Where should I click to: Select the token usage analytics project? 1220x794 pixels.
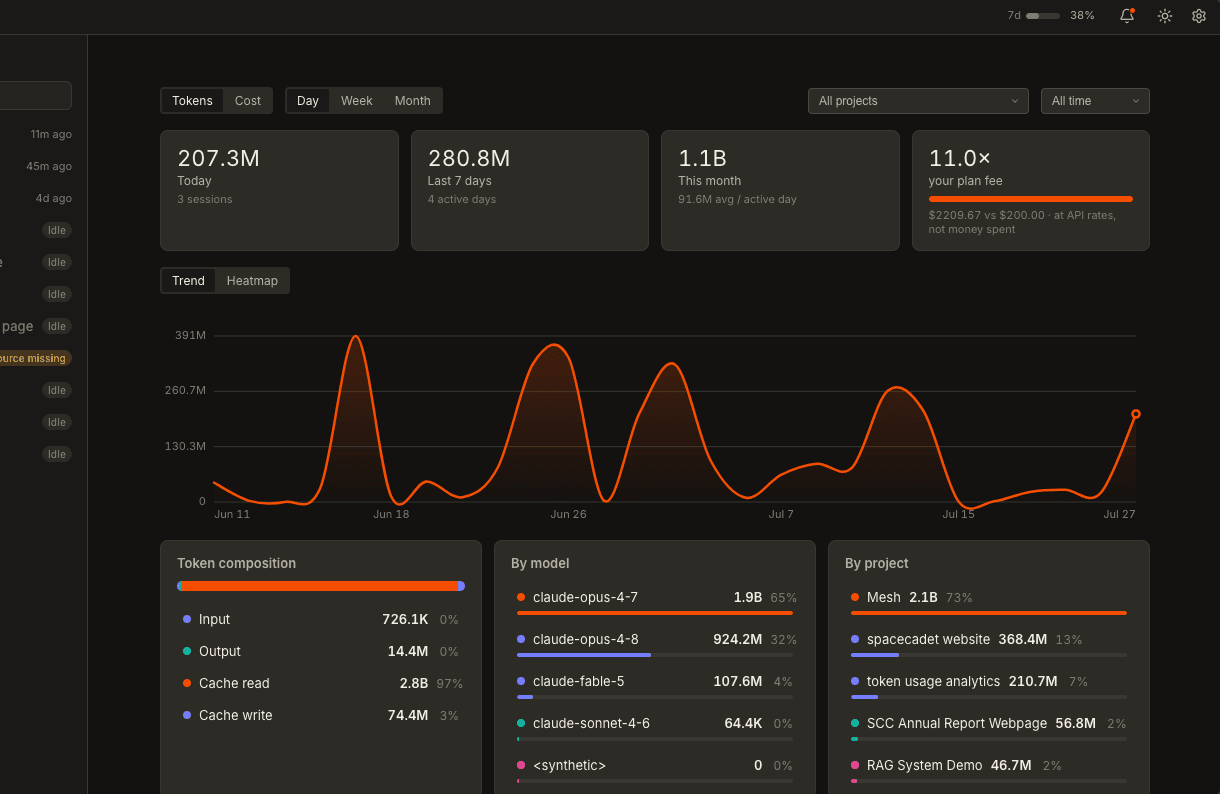coord(989,687)
